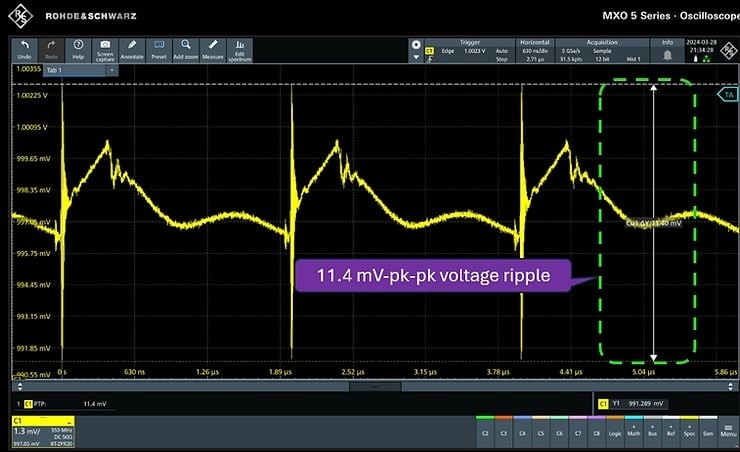Image resolution: width=740 pixels, height=452 pixels.
Task: Click the Logic button
Action: tap(614, 432)
